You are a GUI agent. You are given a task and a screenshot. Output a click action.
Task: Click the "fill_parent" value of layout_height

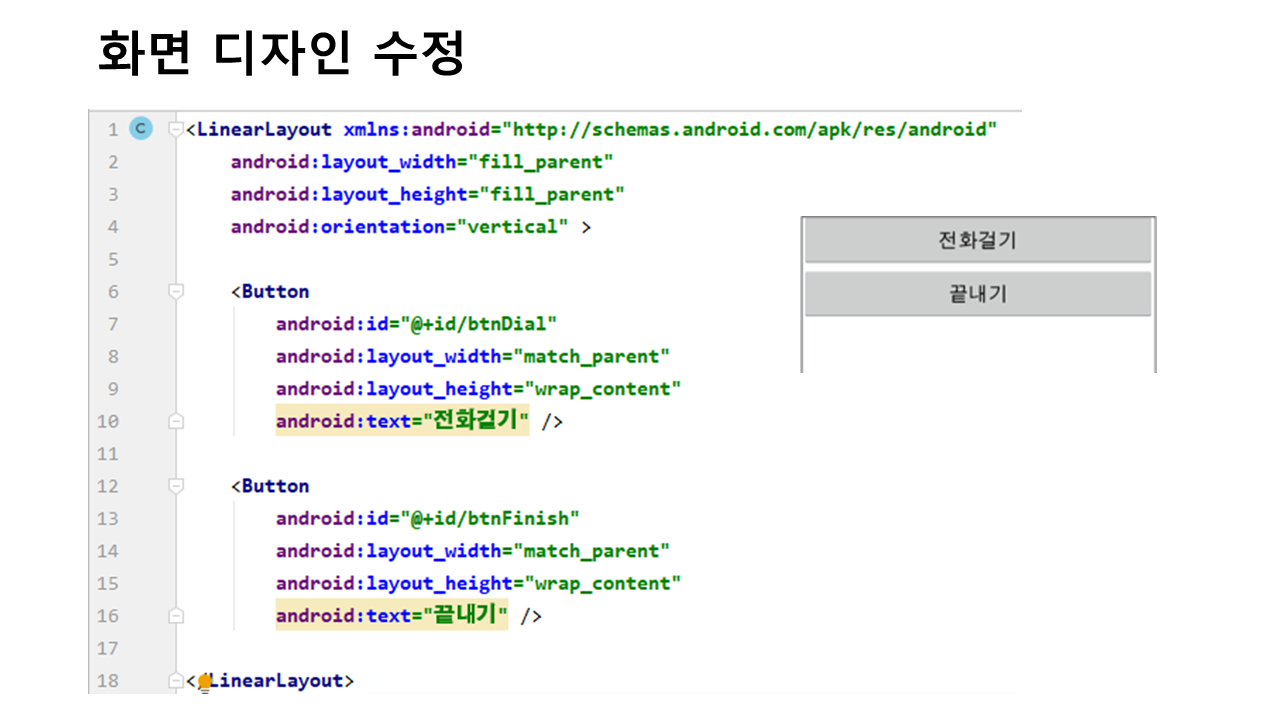[x=552, y=194]
